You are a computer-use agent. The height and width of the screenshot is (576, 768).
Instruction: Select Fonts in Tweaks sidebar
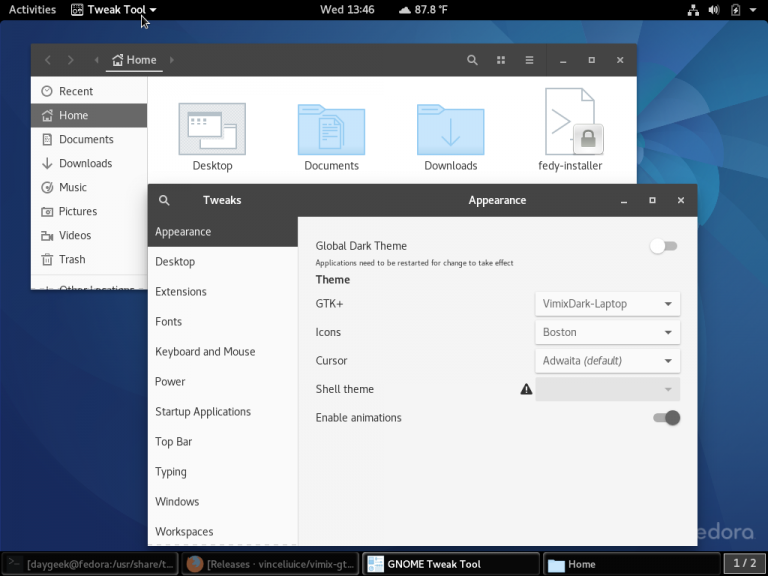tap(168, 322)
